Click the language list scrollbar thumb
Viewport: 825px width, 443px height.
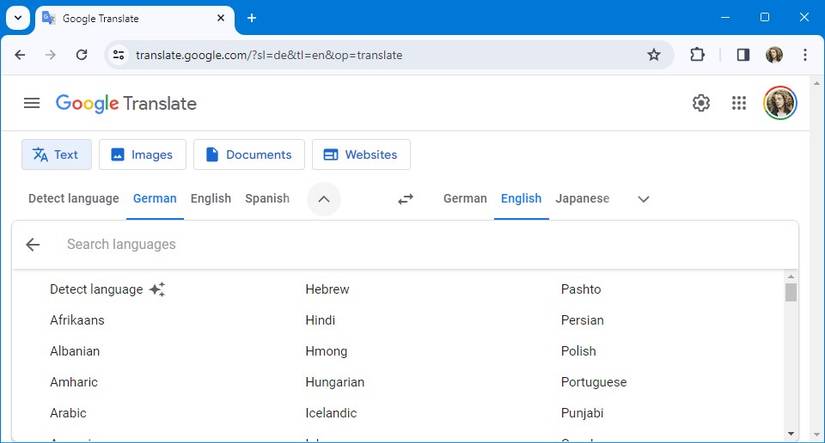(791, 292)
